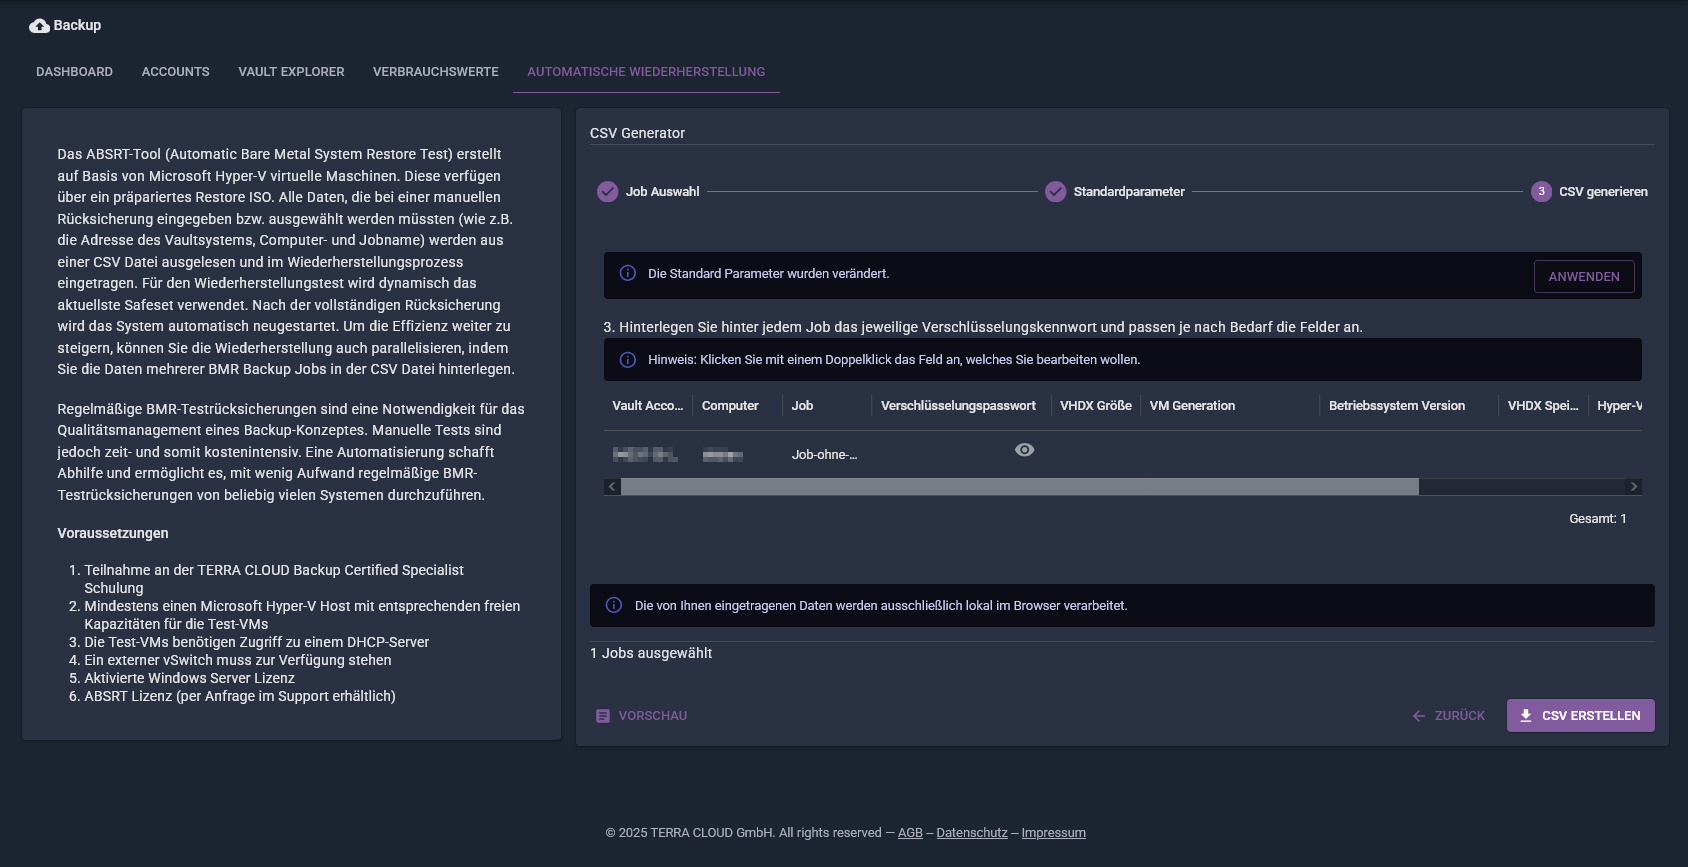
Task: Open the Dashboard tab
Action: click(x=74, y=72)
